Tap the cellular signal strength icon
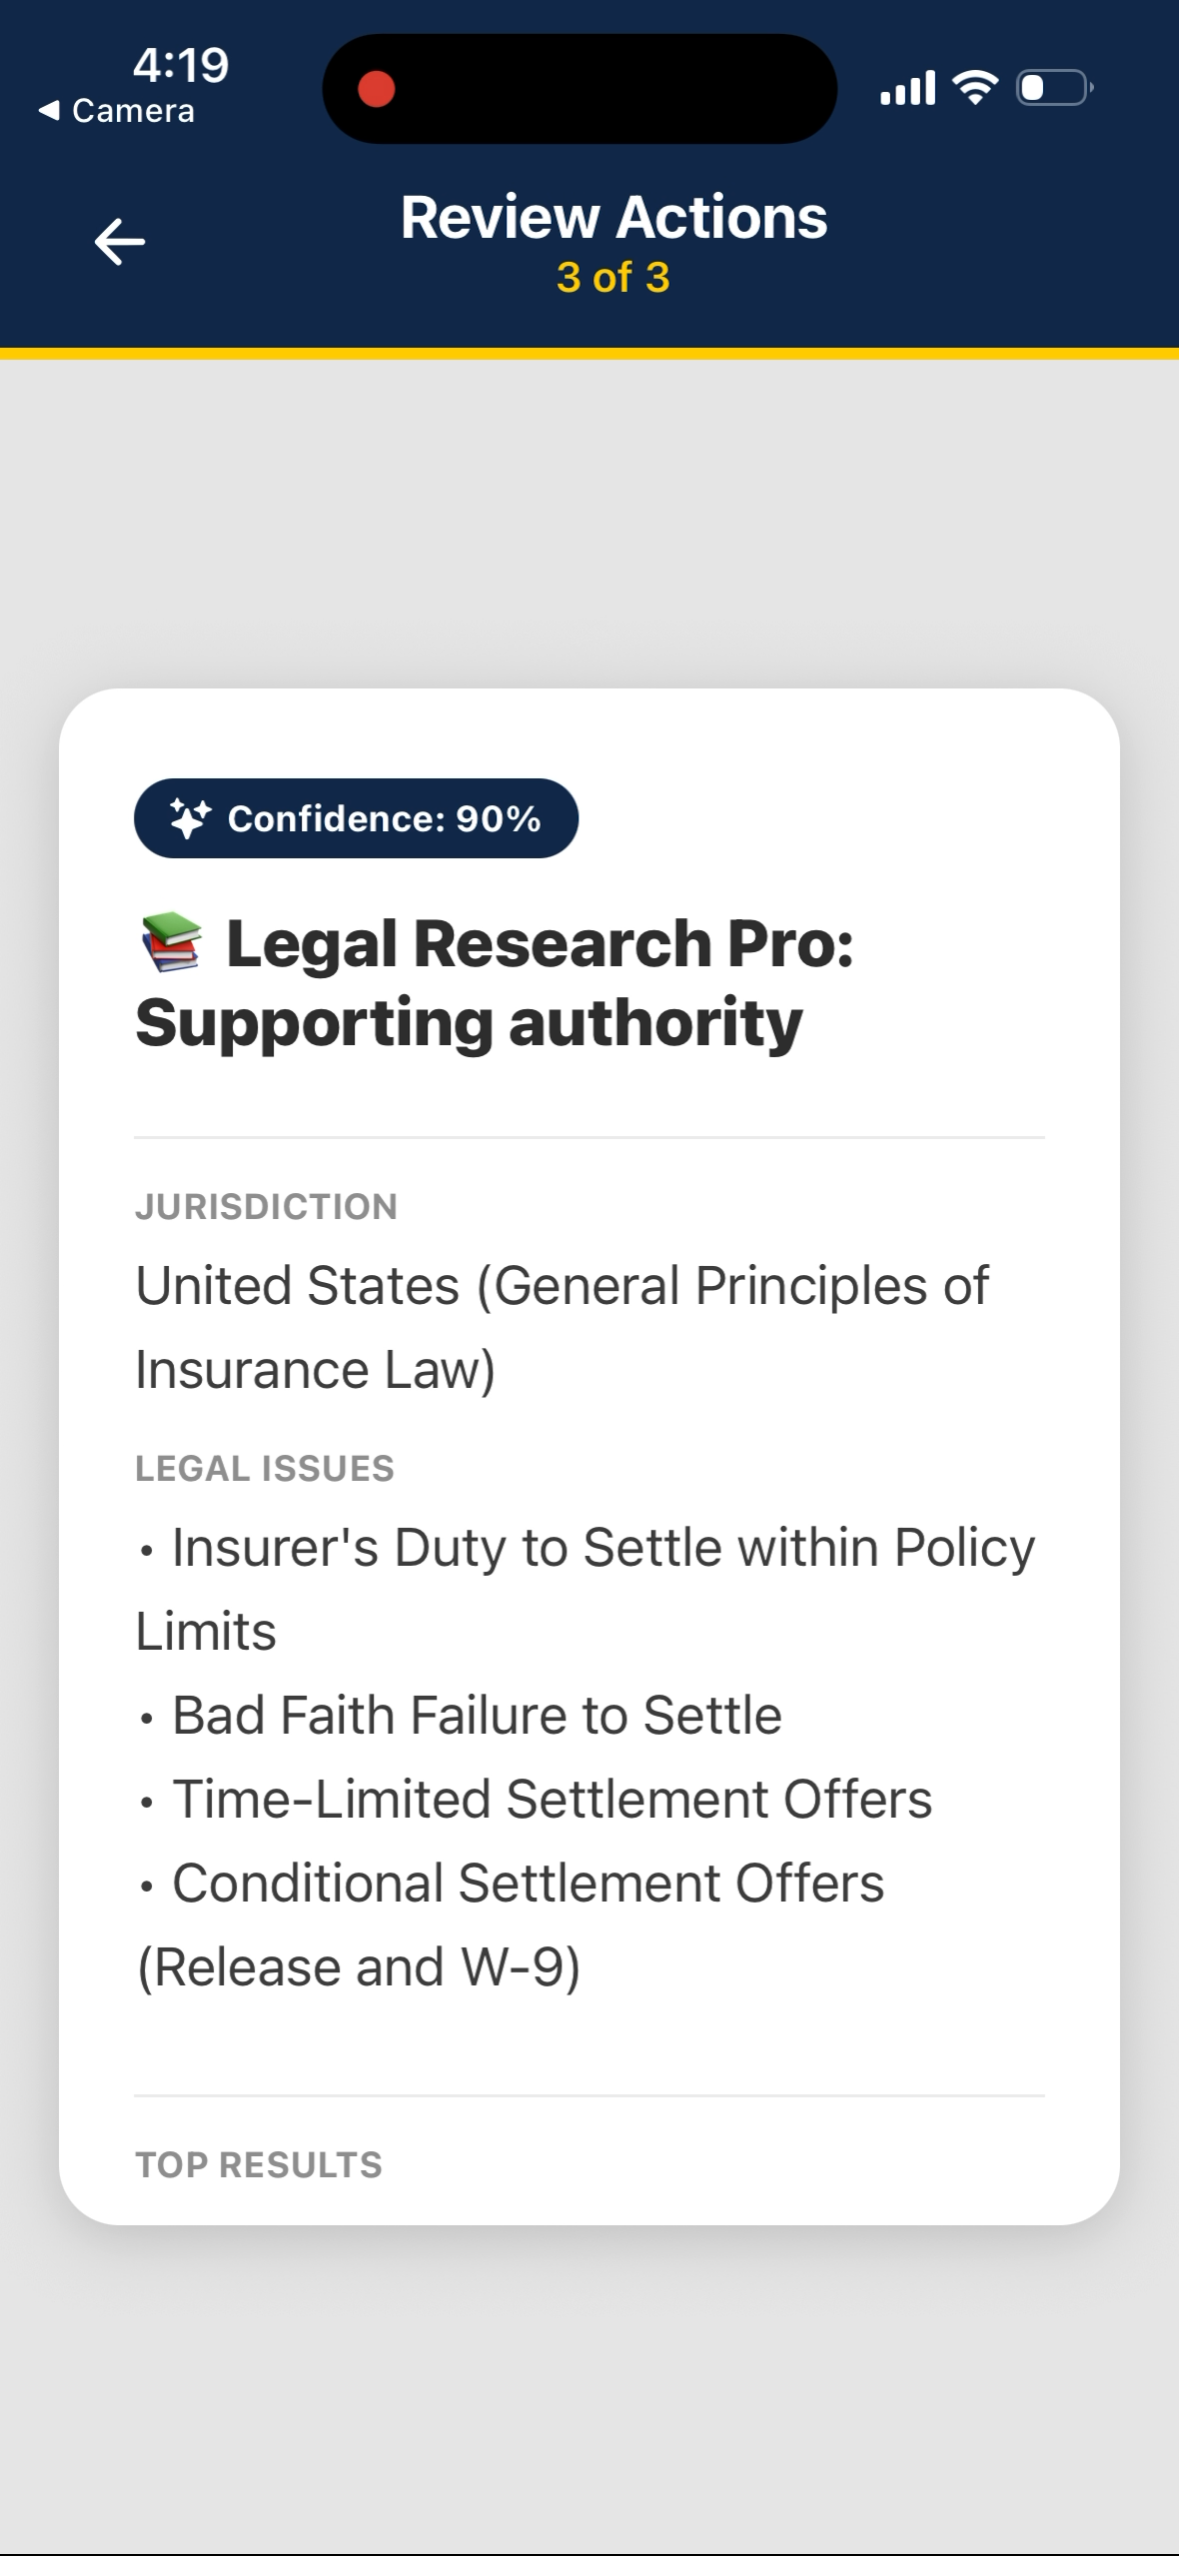The height and width of the screenshot is (2556, 1179). tap(907, 88)
